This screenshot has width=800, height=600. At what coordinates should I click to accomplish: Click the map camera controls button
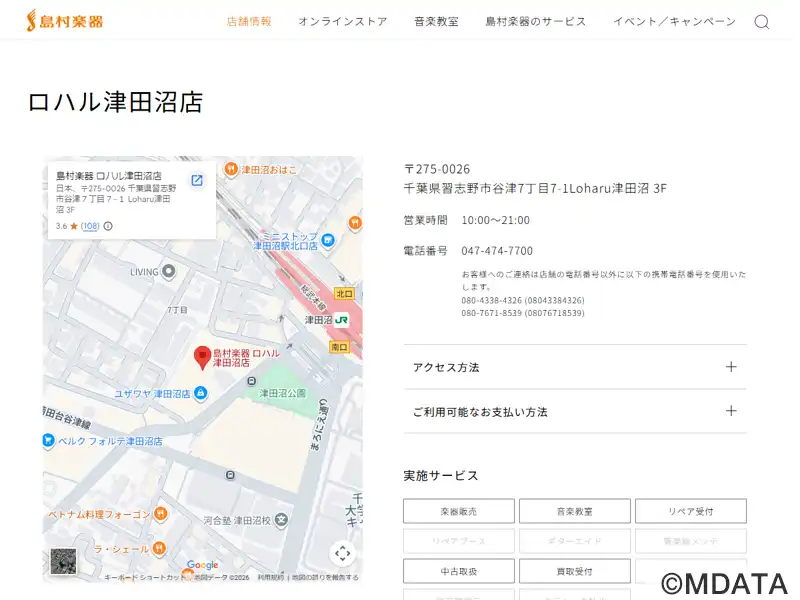[x=342, y=553]
